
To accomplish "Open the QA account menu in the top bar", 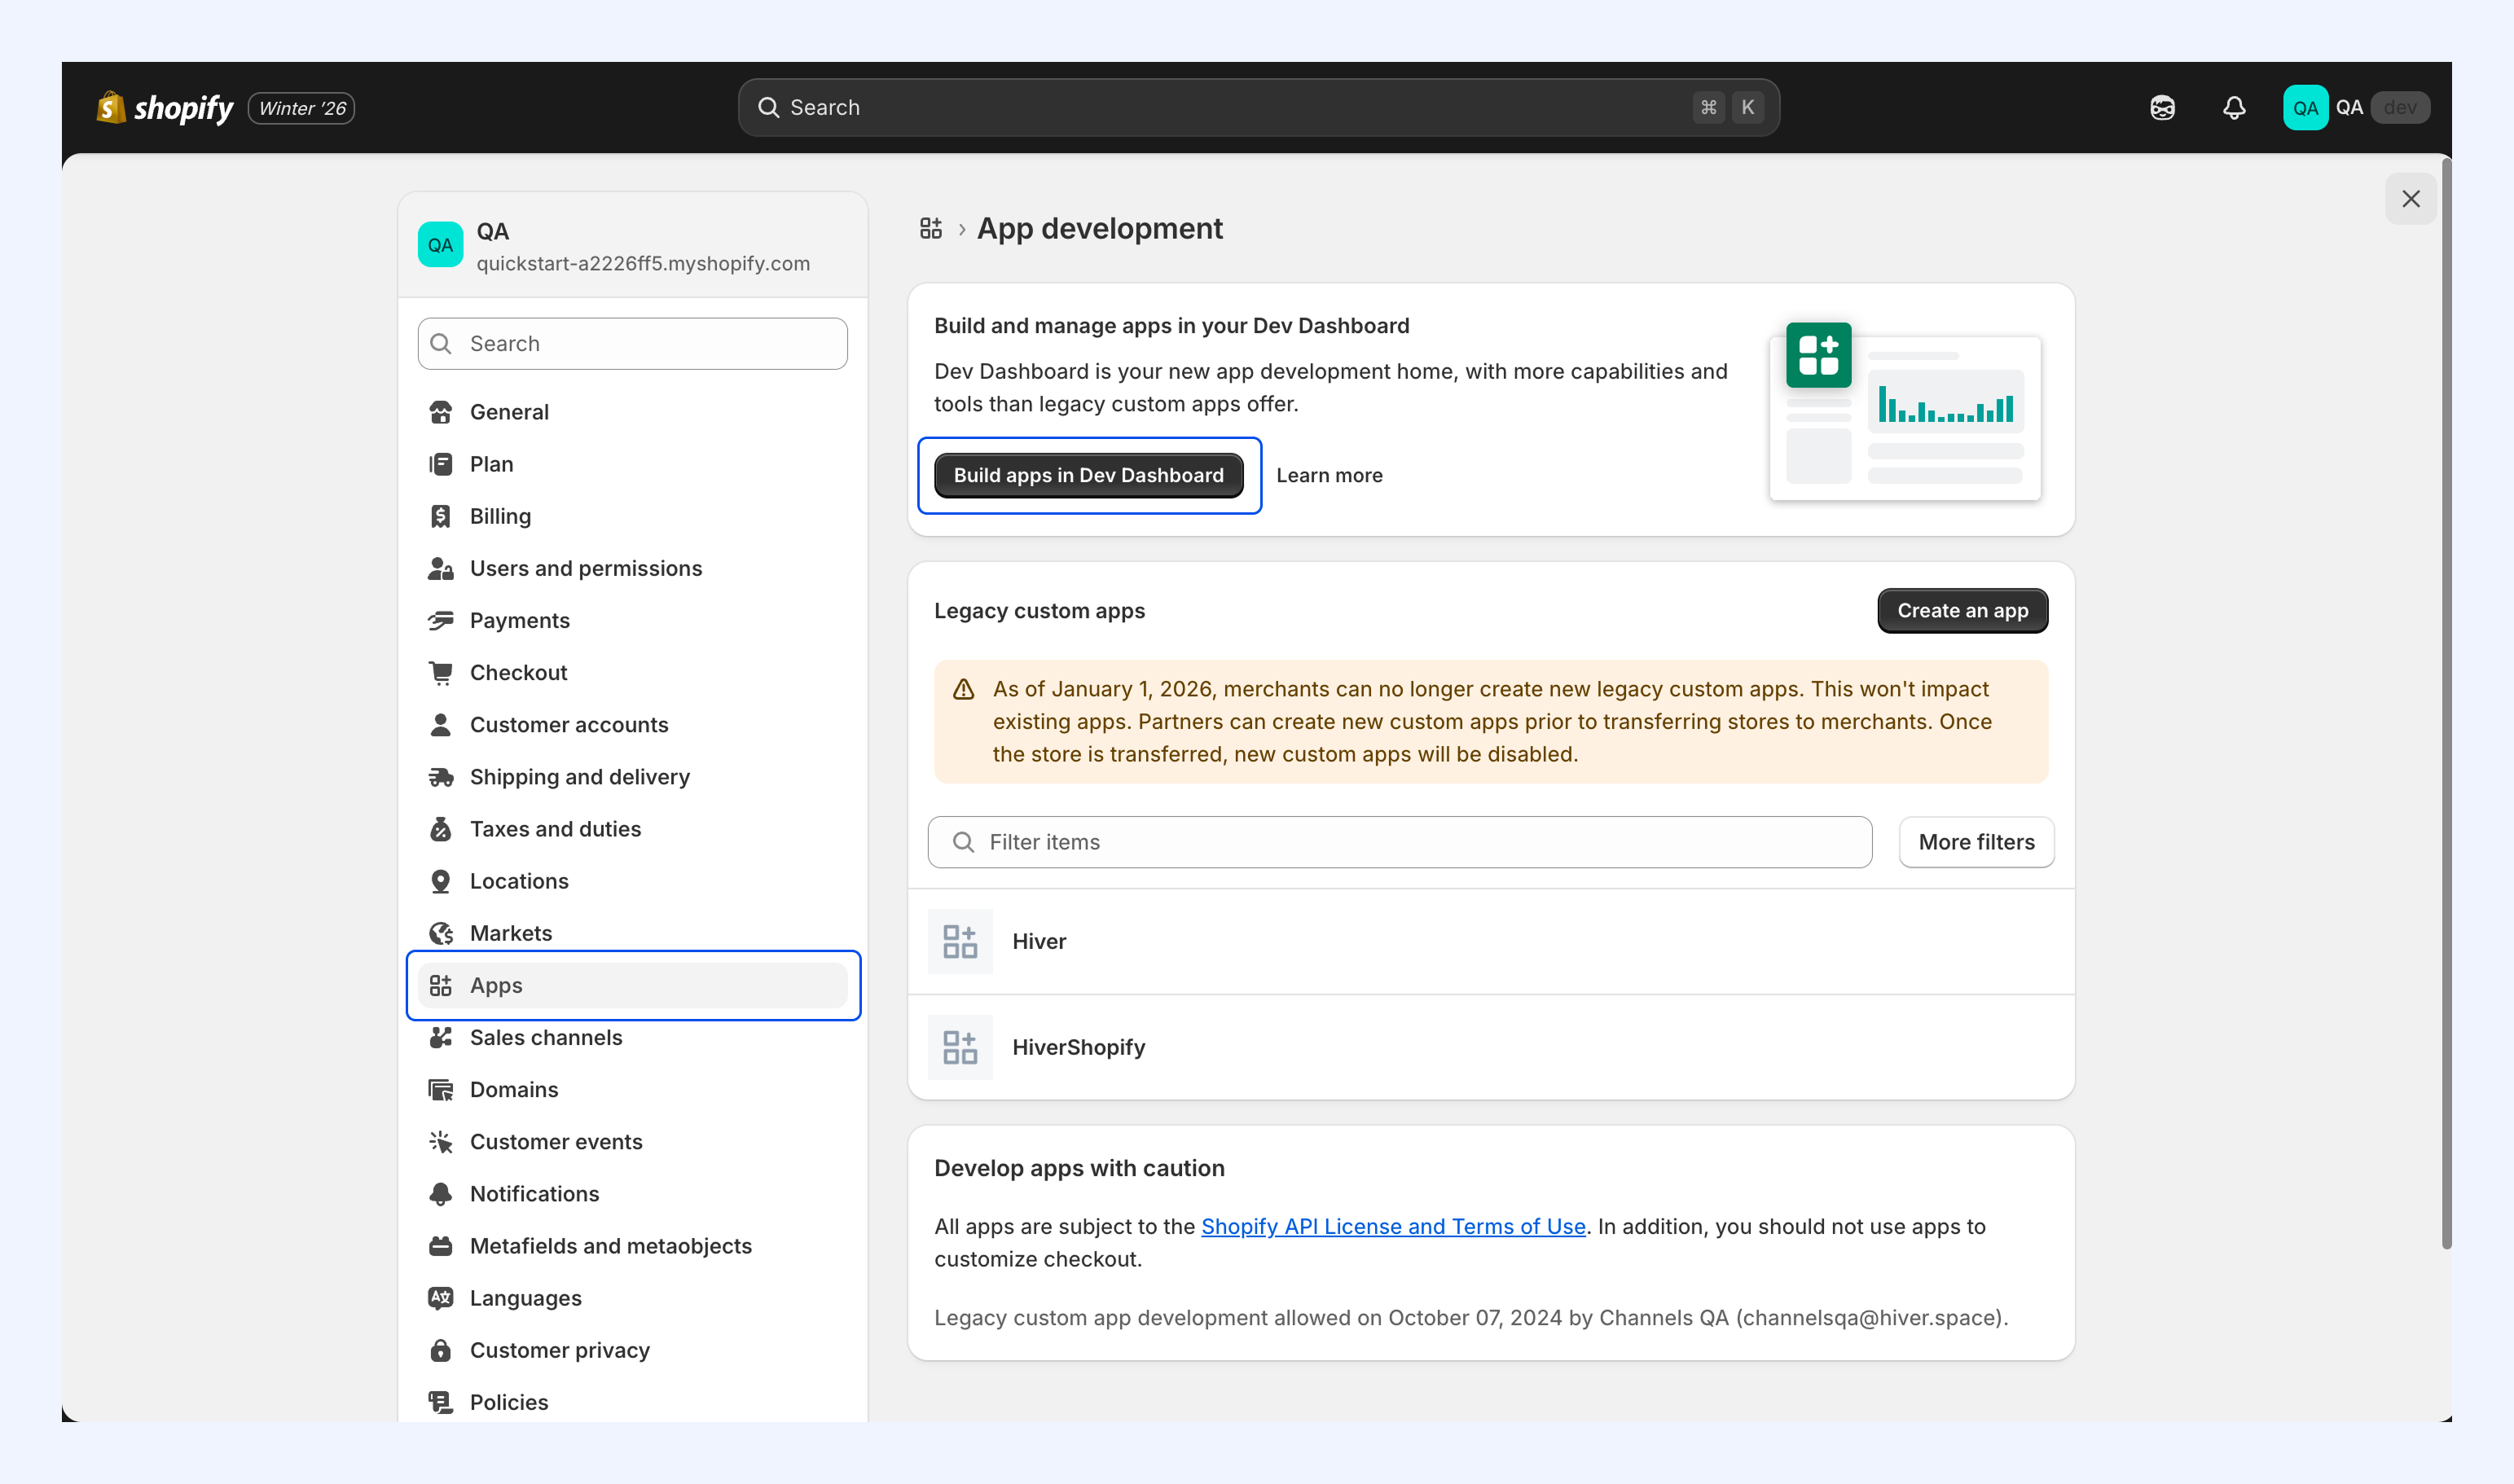I will (x=2355, y=107).
